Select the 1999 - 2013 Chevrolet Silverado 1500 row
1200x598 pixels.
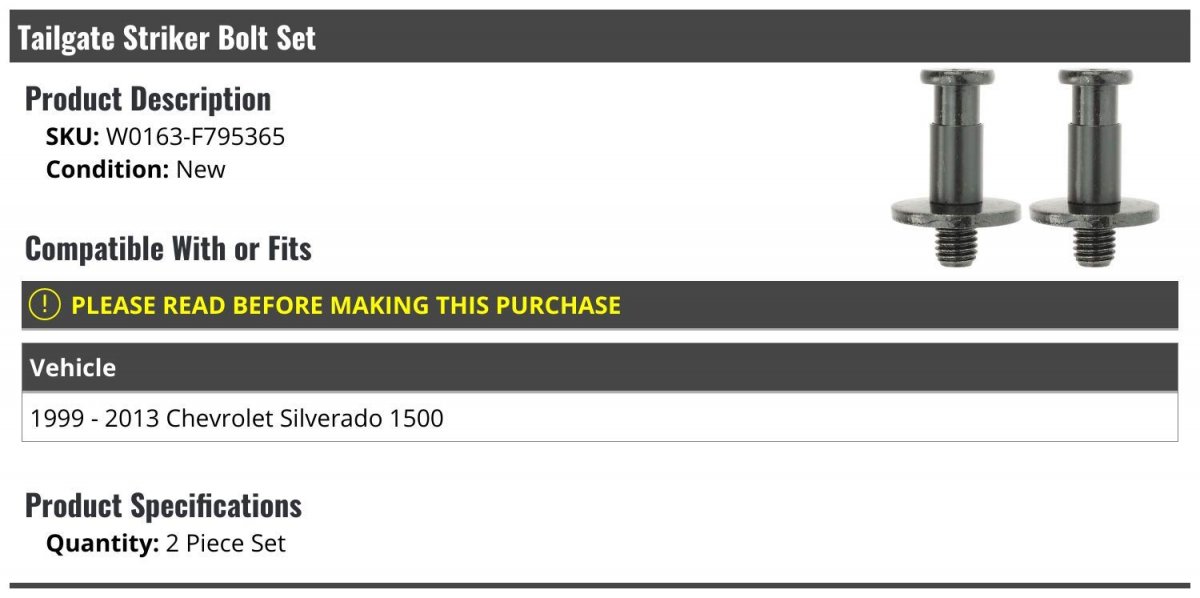click(x=600, y=417)
